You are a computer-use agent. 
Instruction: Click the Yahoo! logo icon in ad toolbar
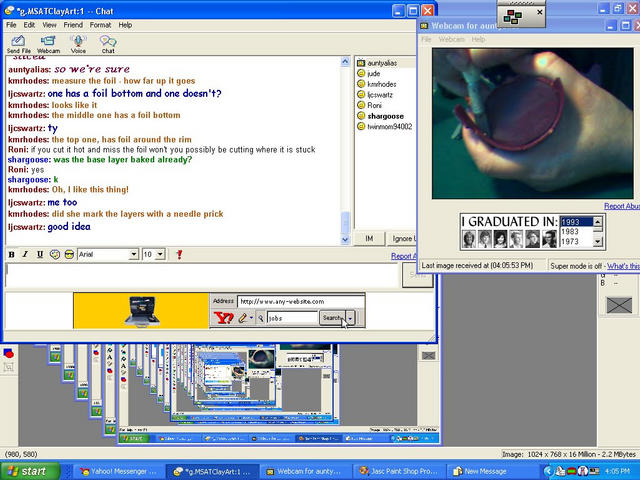coord(224,318)
